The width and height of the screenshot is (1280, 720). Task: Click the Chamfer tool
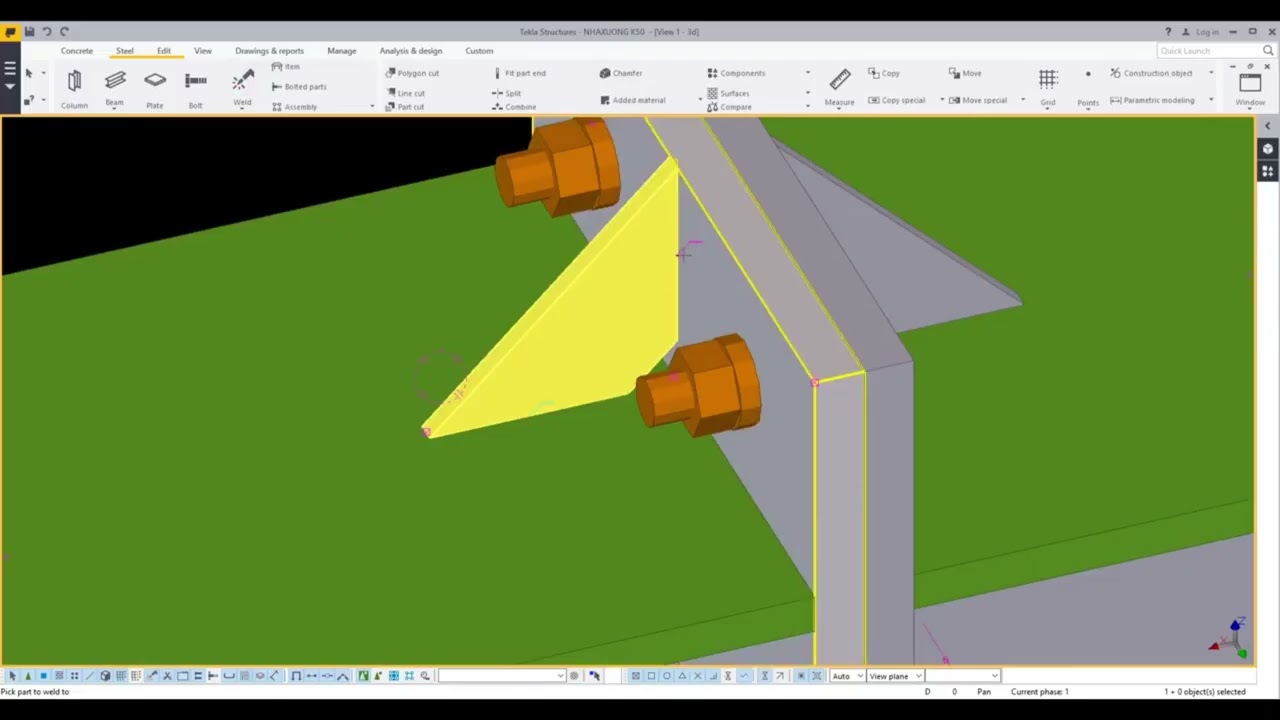click(x=621, y=73)
